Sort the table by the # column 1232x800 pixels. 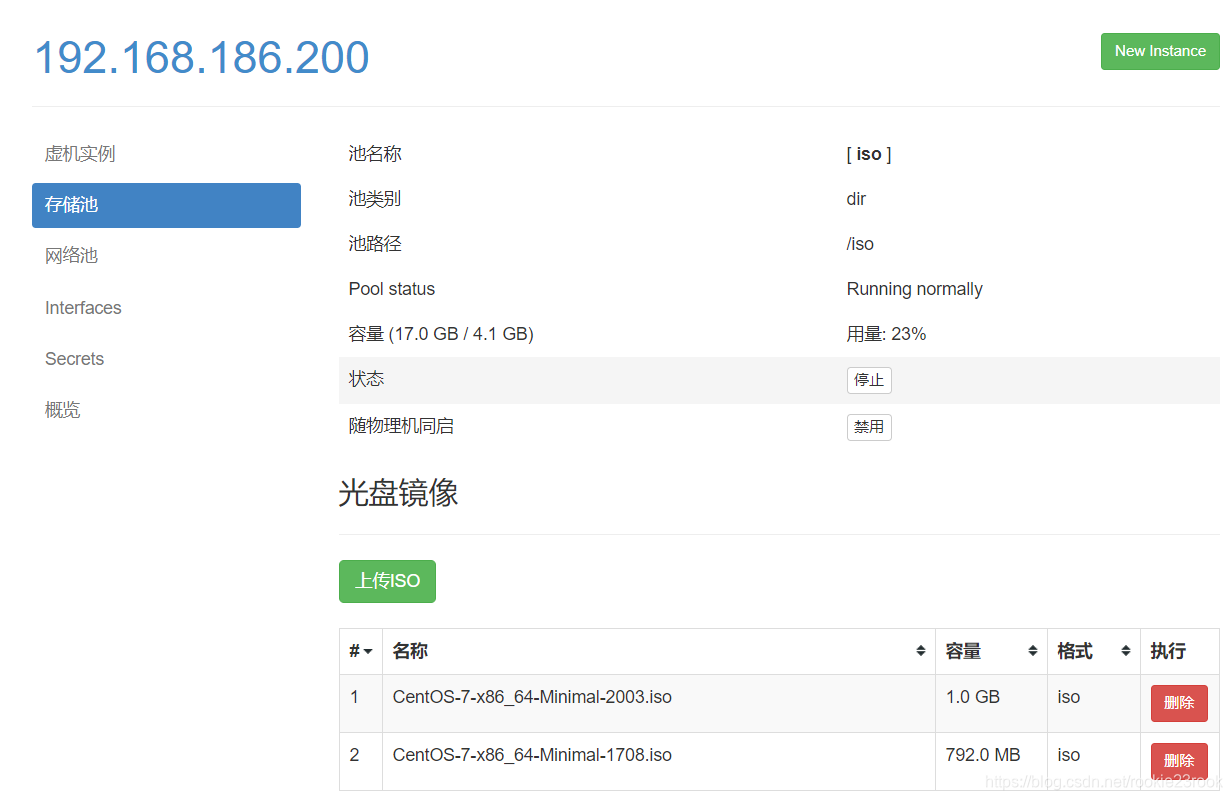pyautogui.click(x=360, y=651)
